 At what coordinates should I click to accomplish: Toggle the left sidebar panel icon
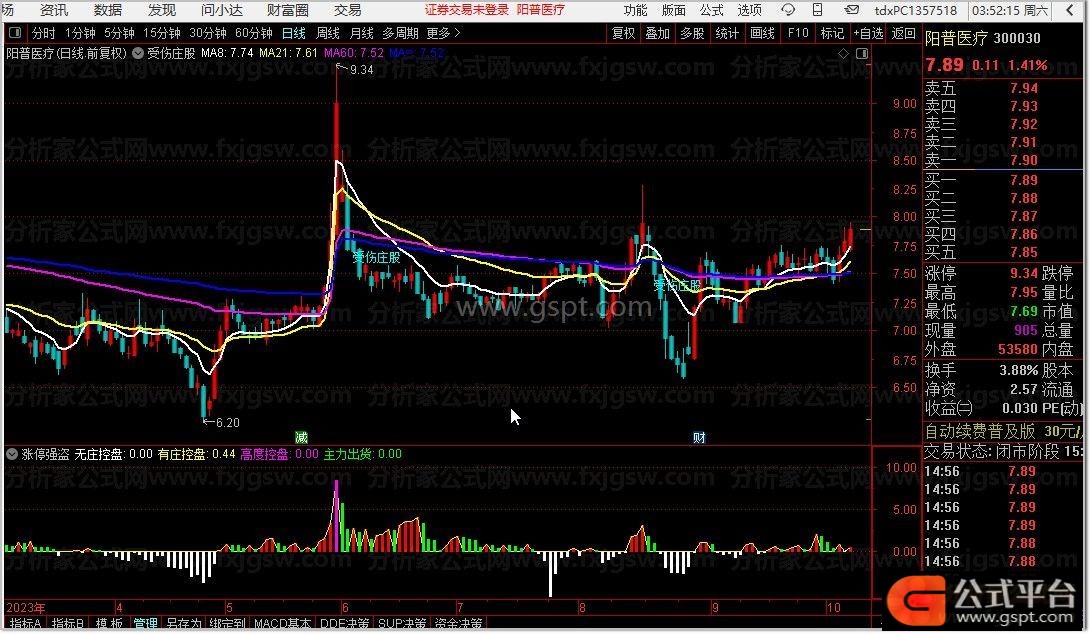13,32
